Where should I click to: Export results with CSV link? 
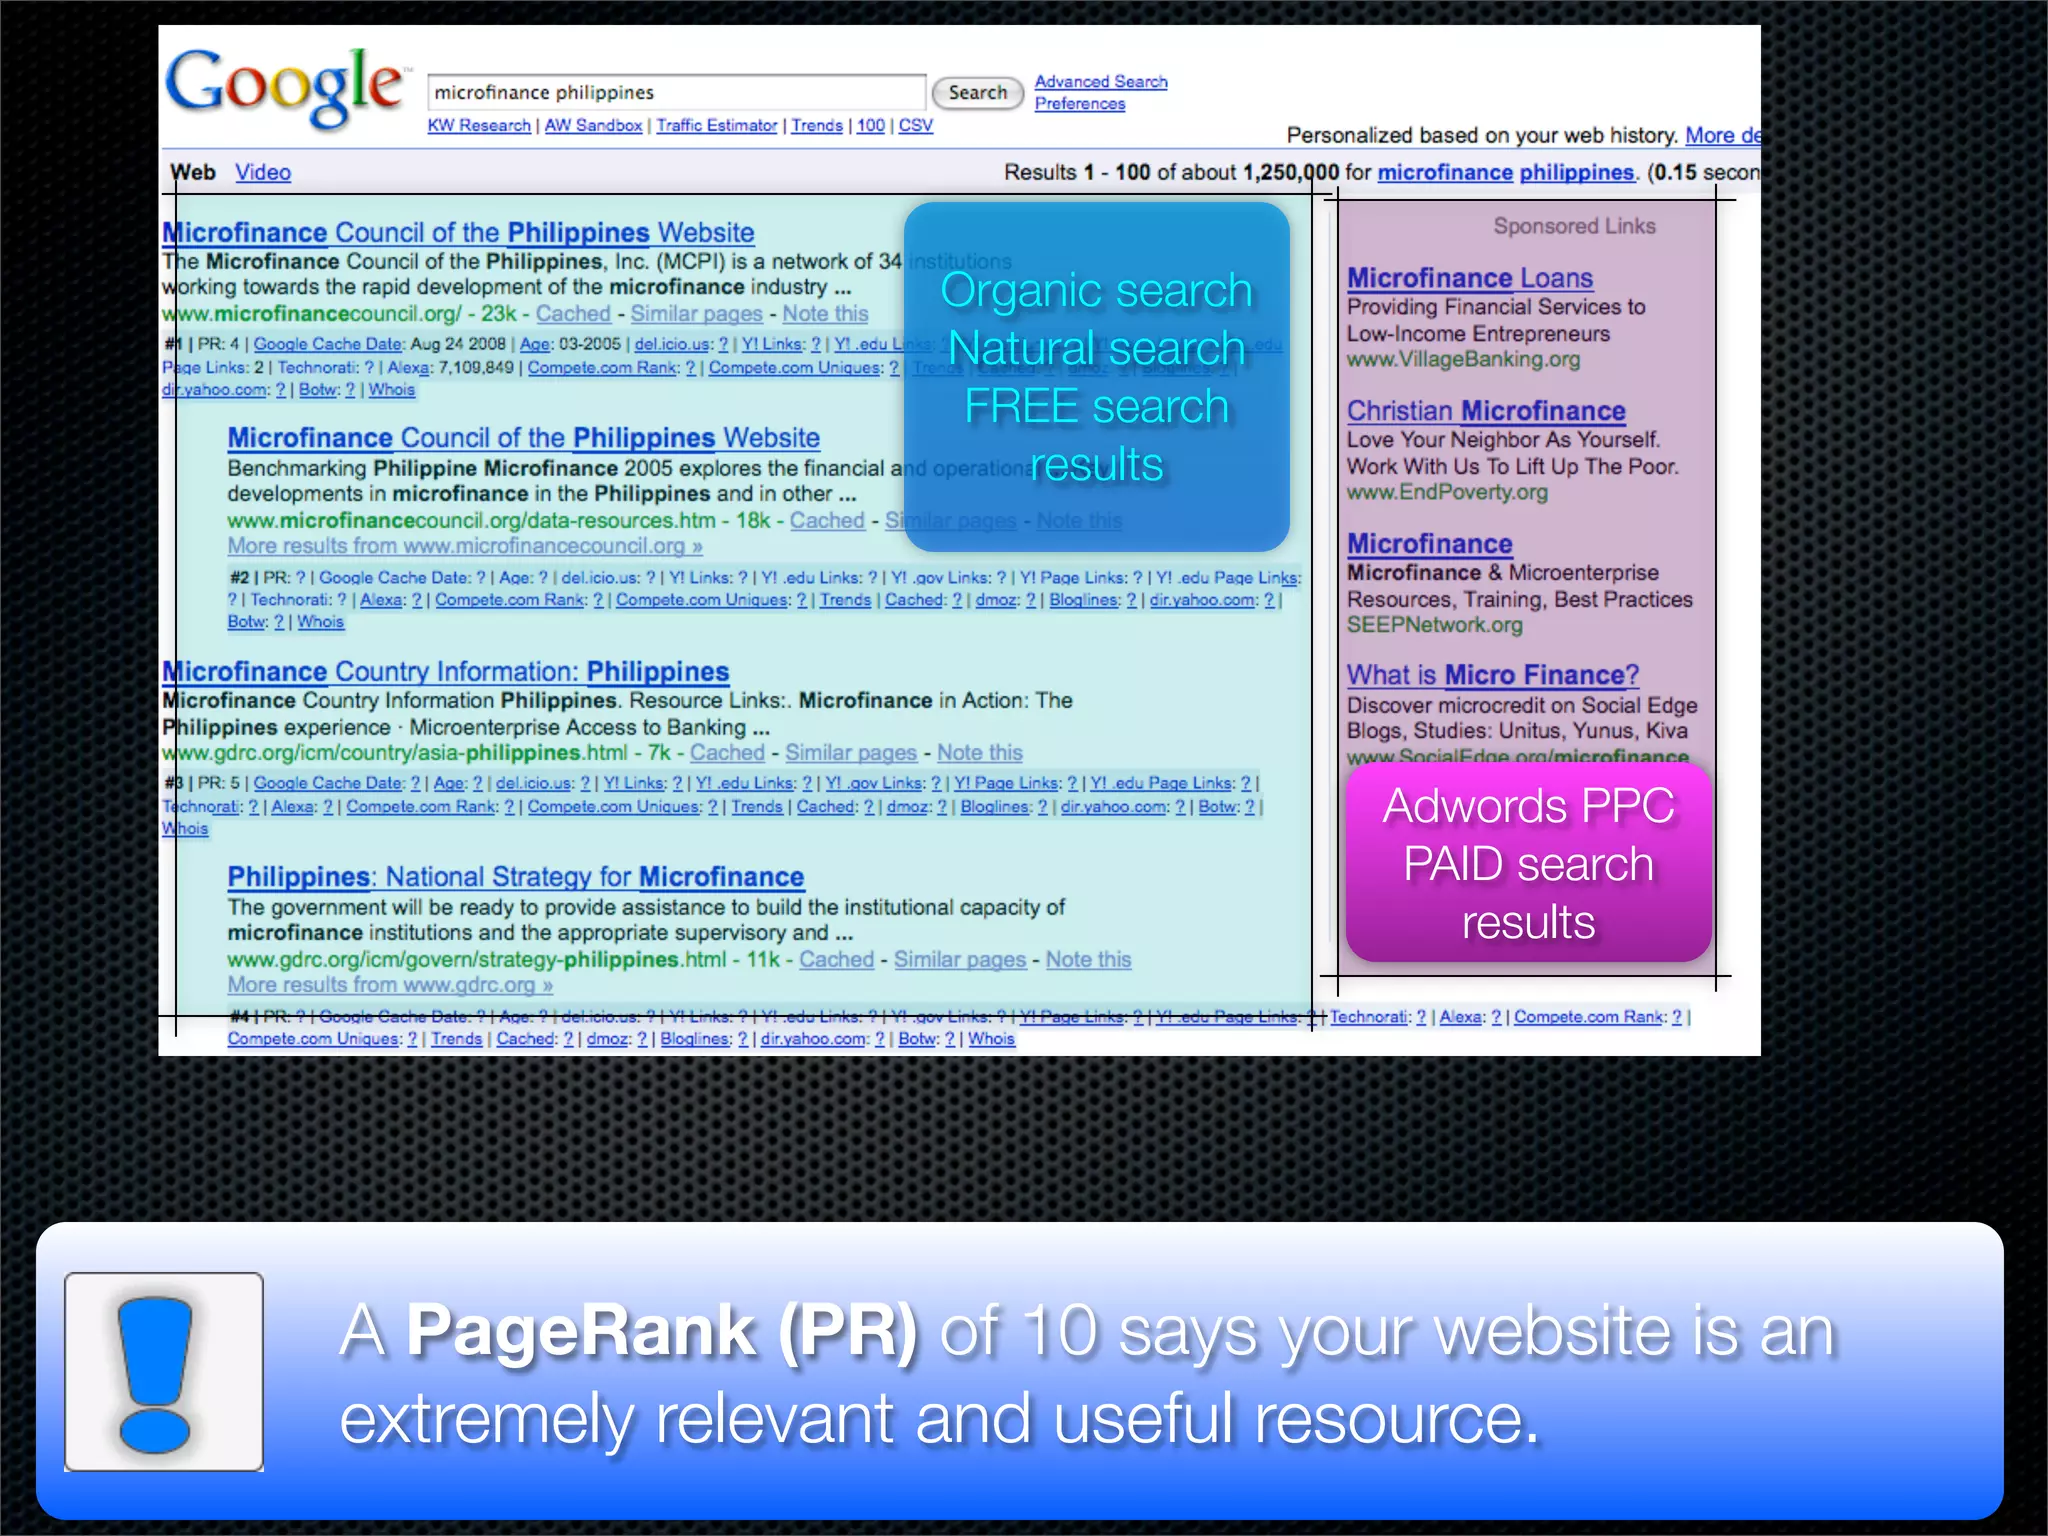pos(916,126)
